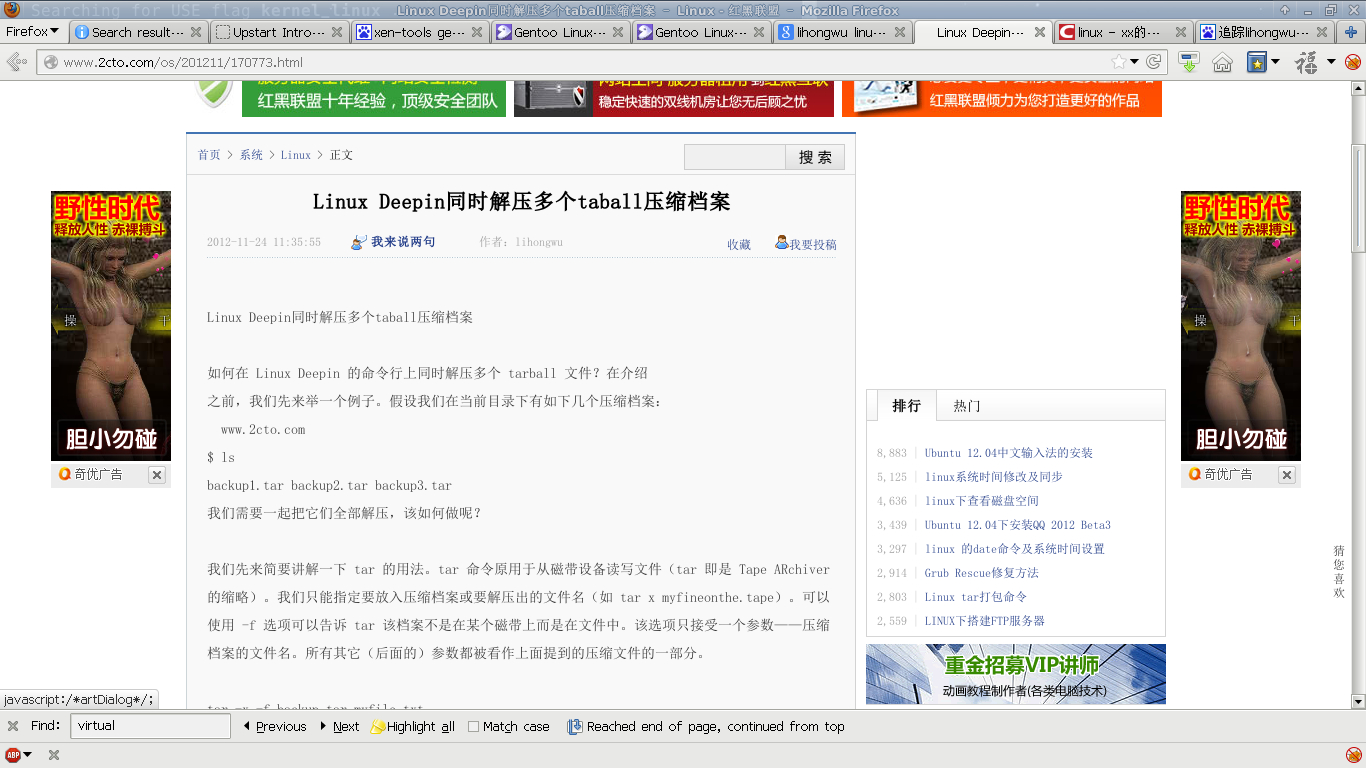
Task: Reload the current page
Action: (x=1154, y=62)
